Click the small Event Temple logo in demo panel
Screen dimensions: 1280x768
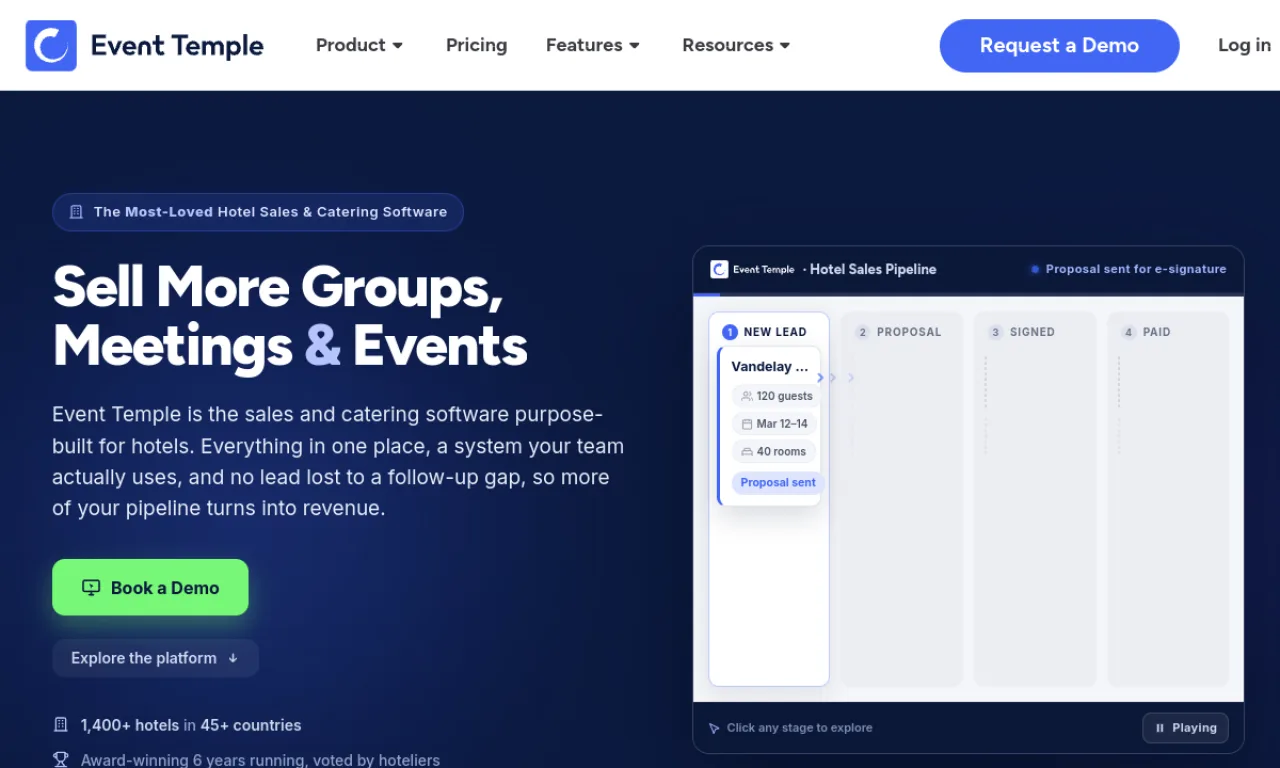(753, 269)
